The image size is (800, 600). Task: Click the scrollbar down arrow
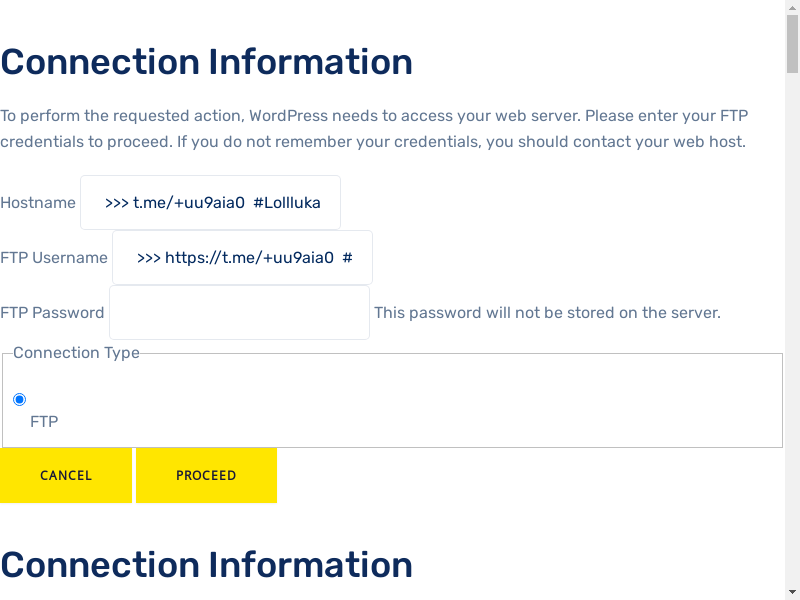[x=792, y=592]
